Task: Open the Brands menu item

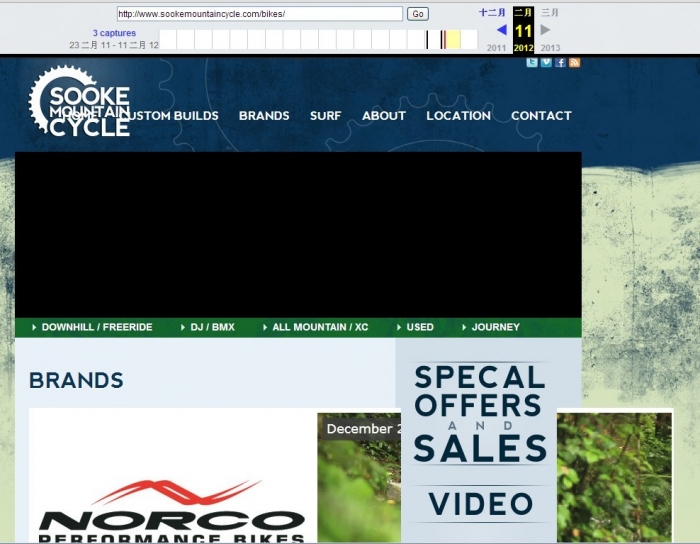Action: (x=264, y=116)
